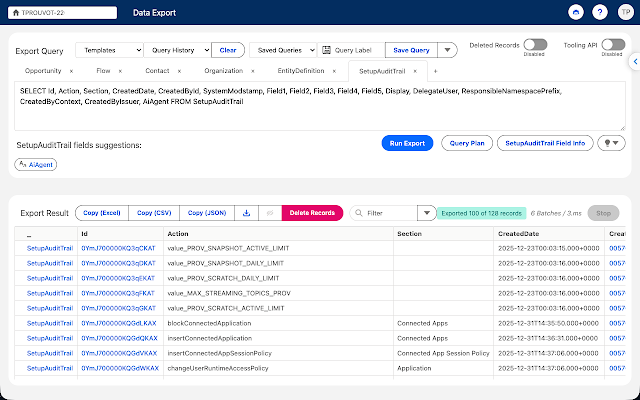Click the Action column header
640x400 pixels.
tap(278, 234)
